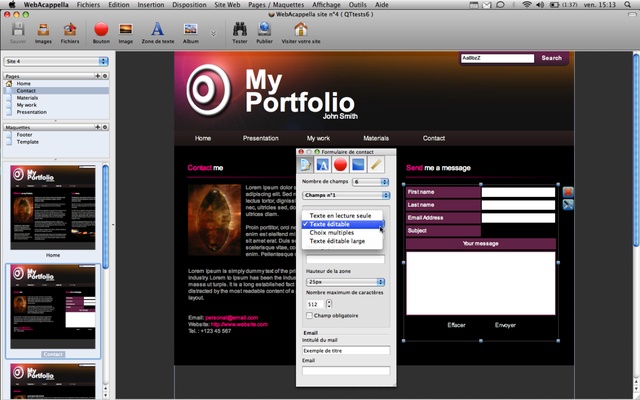Click the Home page thumbnail
Screen dimensions: 640x400
[53, 207]
